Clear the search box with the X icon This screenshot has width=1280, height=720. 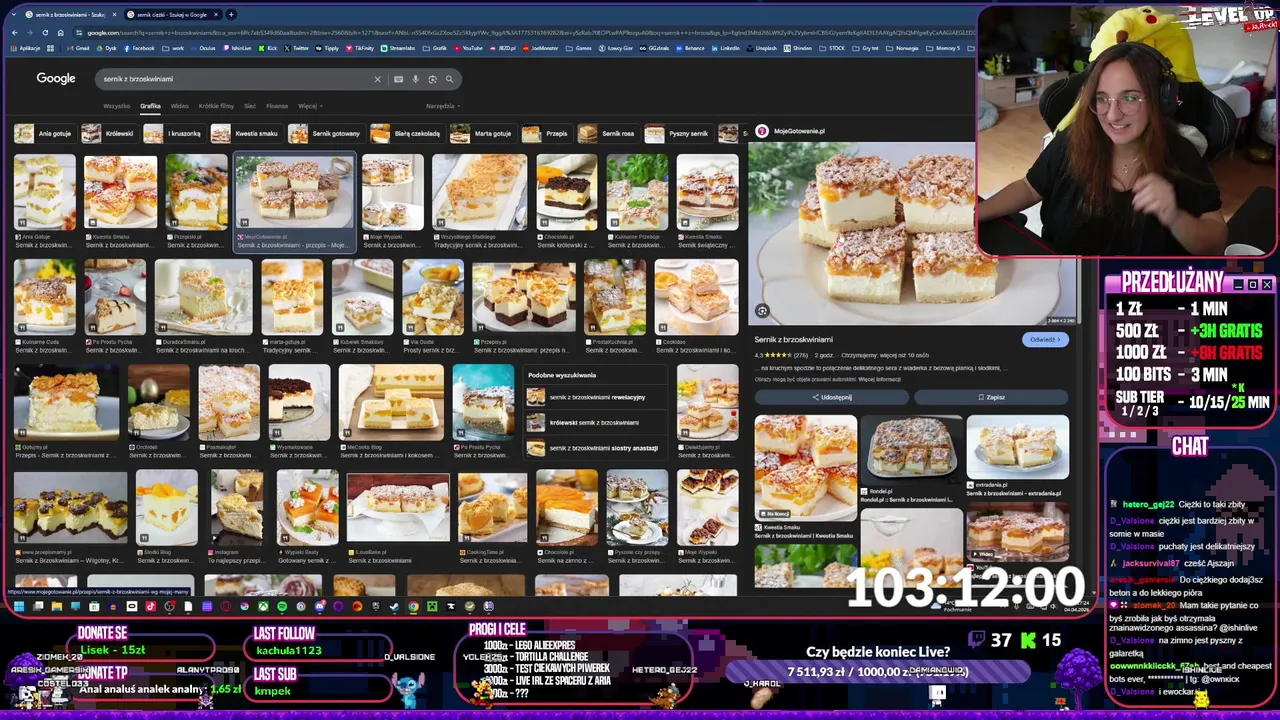pyautogui.click(x=377, y=79)
